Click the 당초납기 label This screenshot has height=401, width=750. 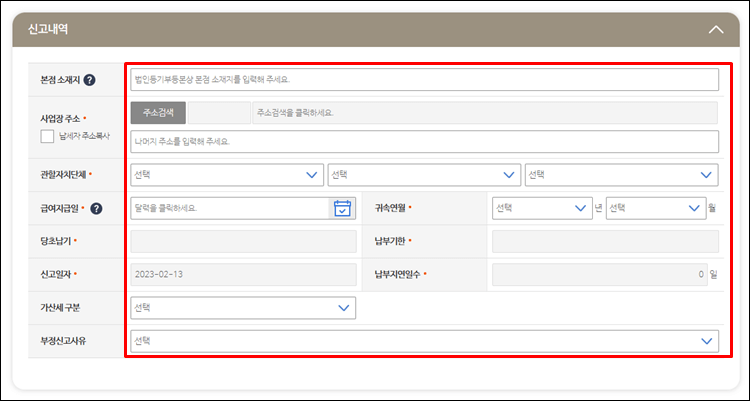coord(55,241)
